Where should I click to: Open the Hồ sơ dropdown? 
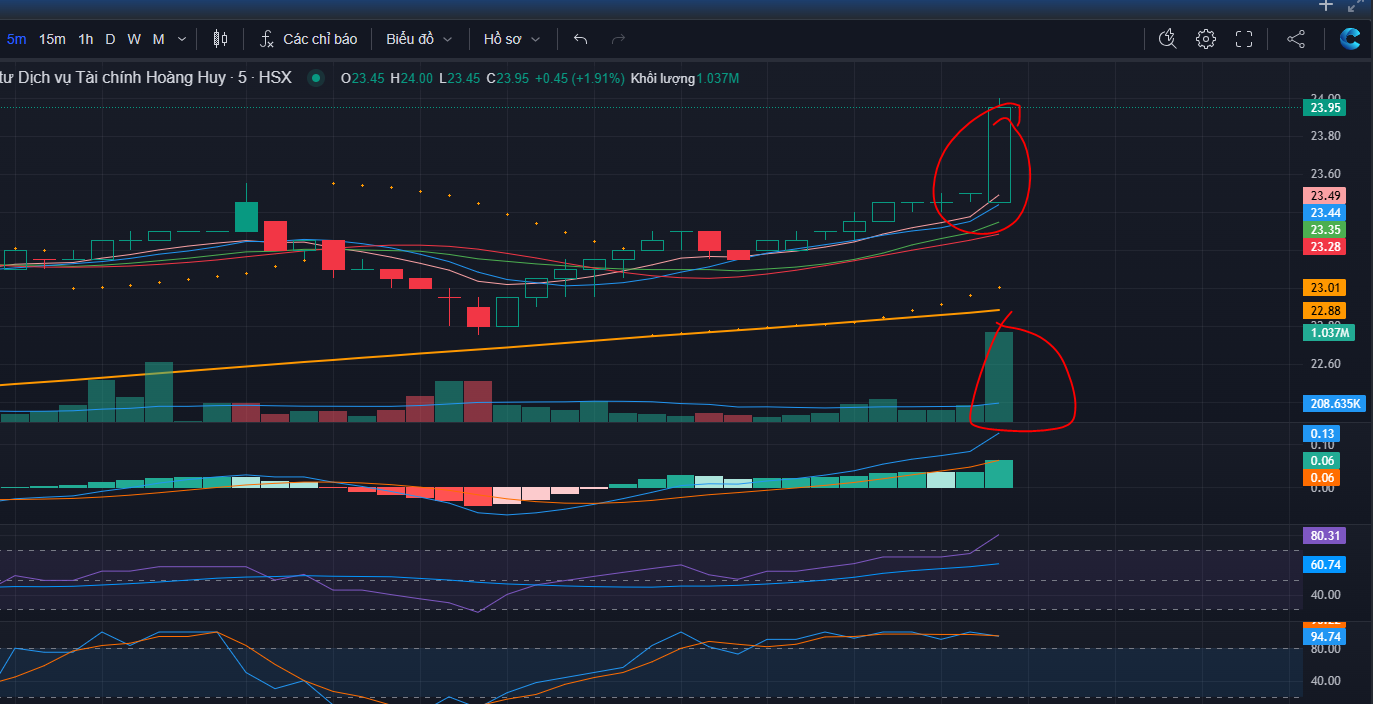(x=511, y=39)
